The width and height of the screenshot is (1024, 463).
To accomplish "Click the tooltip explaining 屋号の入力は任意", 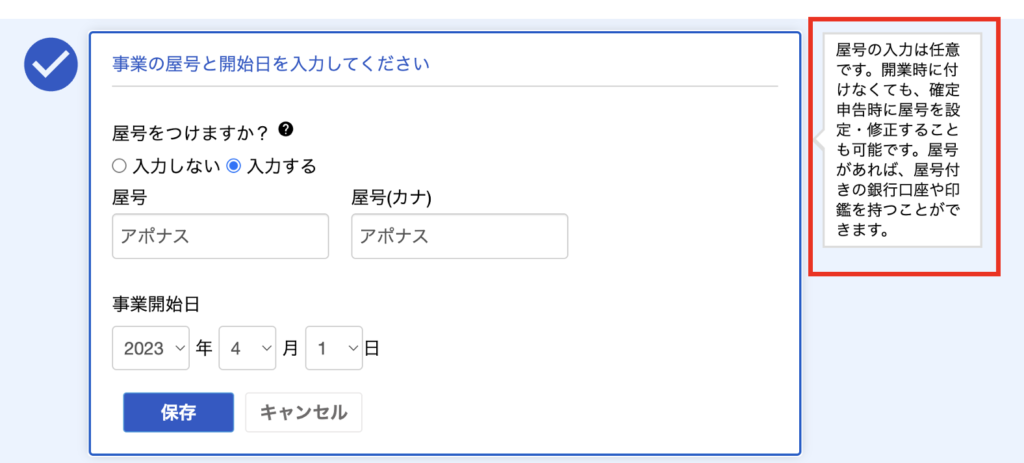I will [901, 140].
